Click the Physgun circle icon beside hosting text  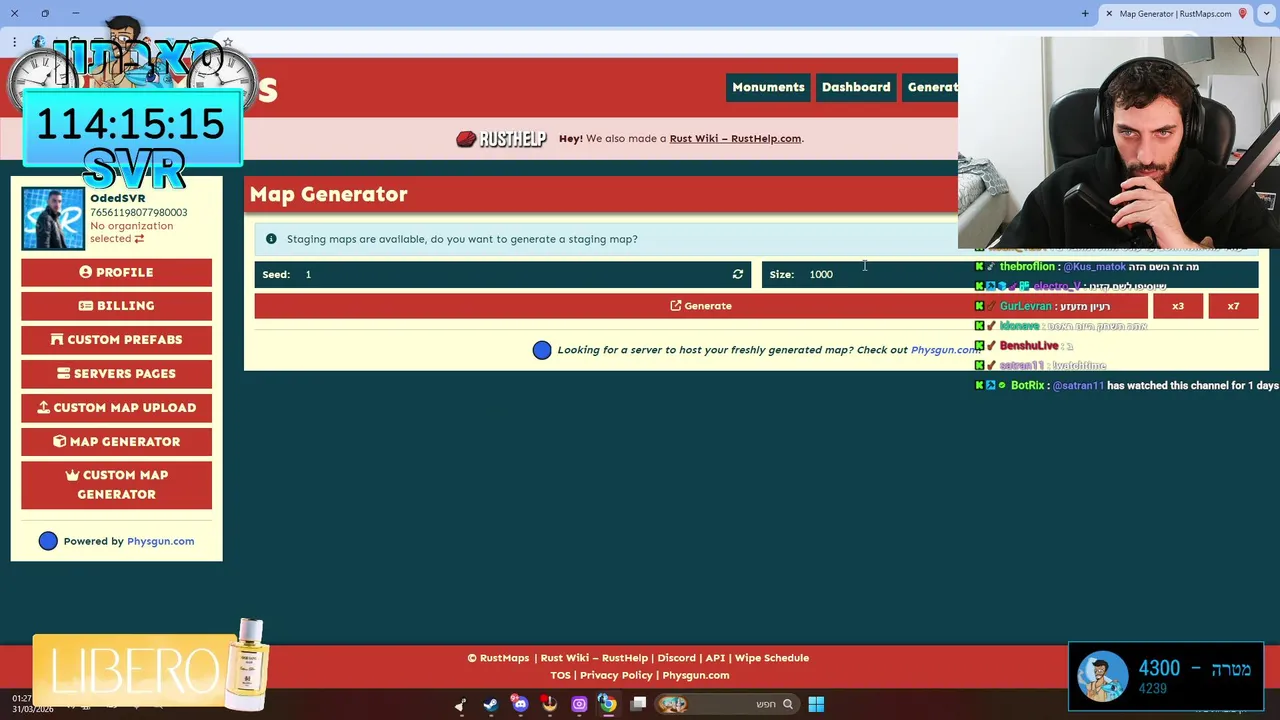[x=542, y=350]
